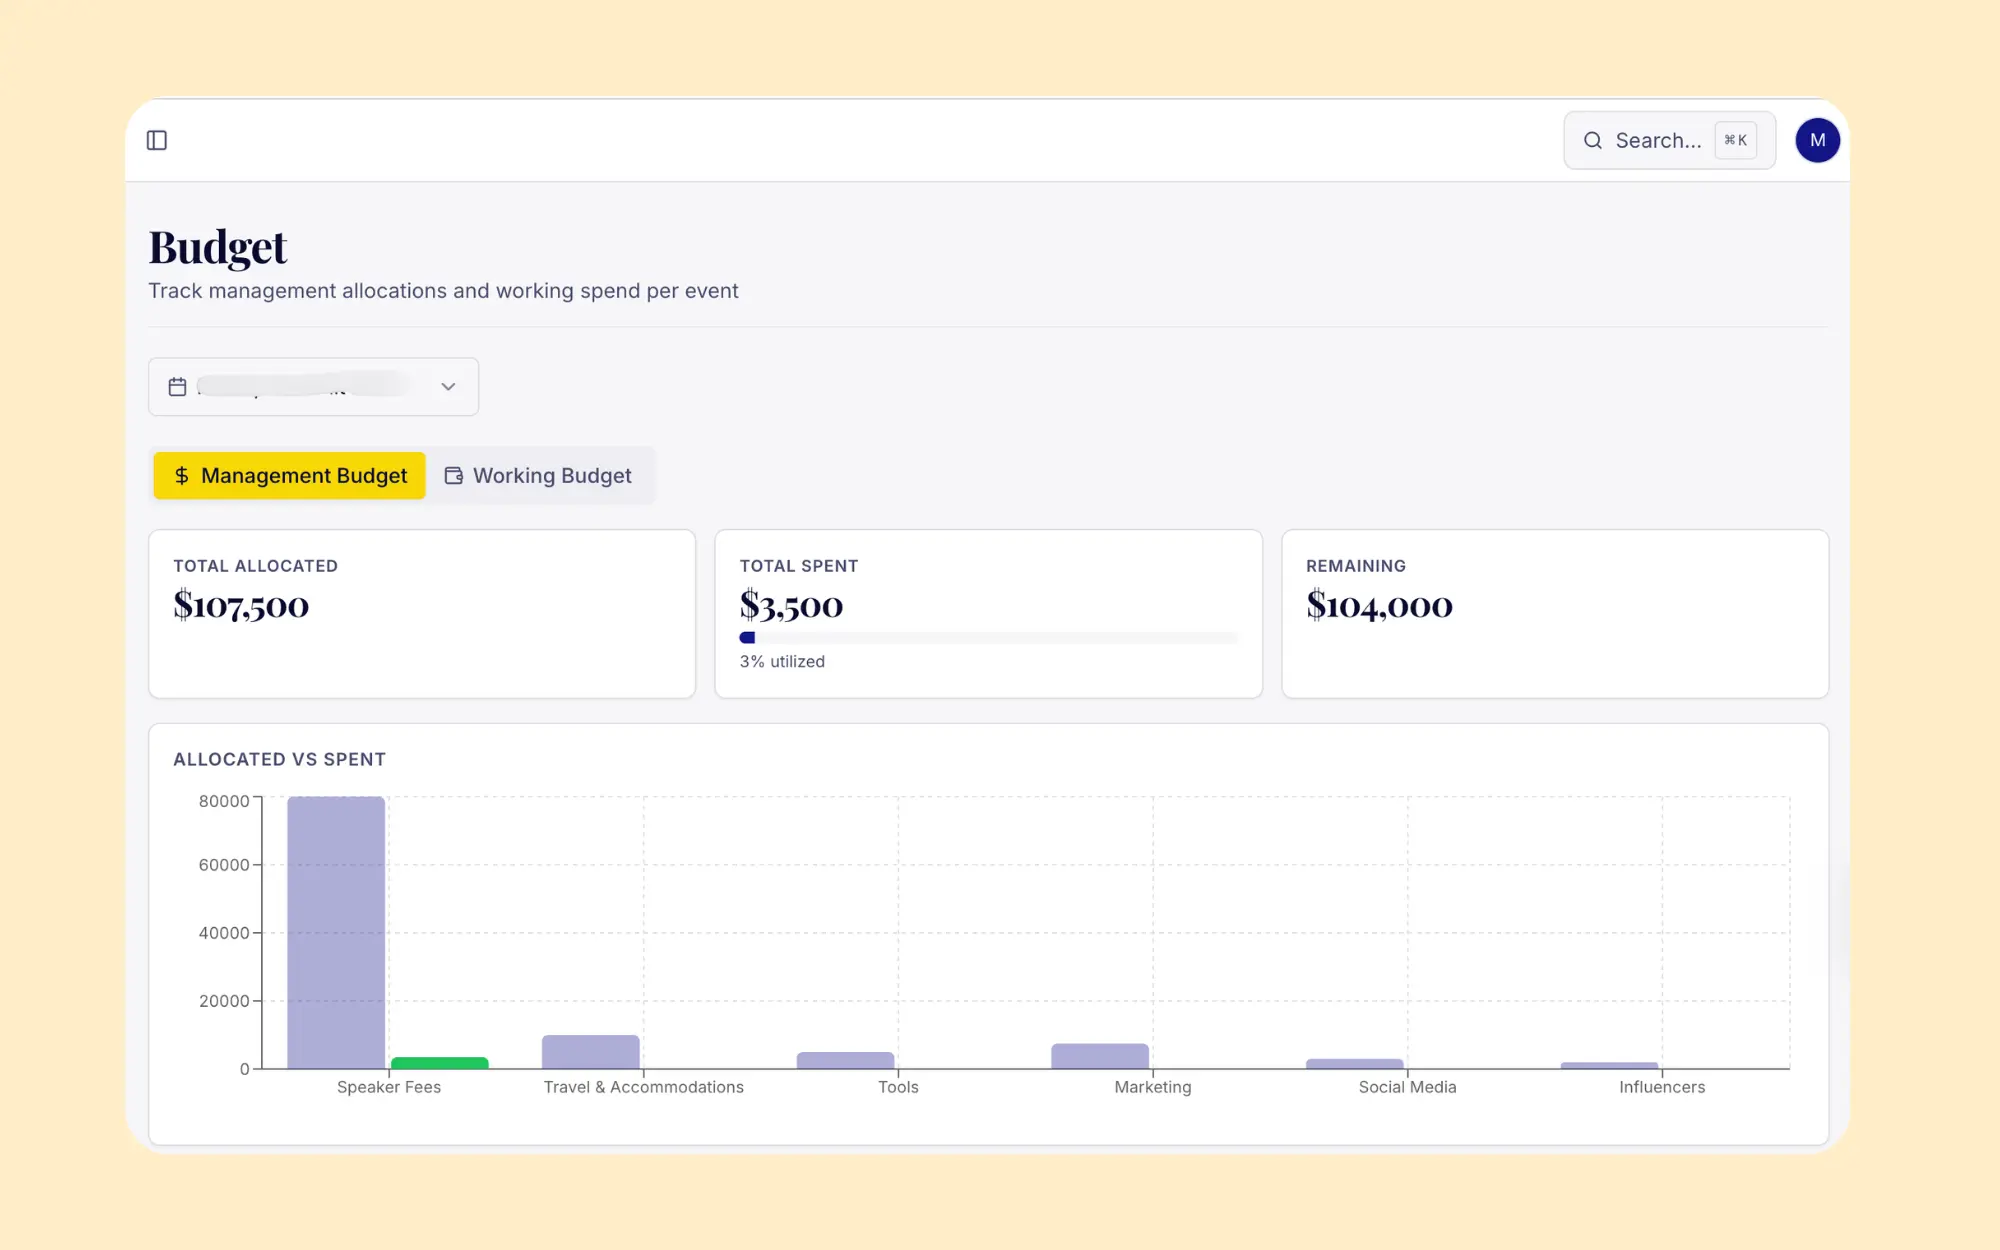Click the wallet icon on Working Budget
This screenshot has width=2000, height=1250.
[x=453, y=476]
